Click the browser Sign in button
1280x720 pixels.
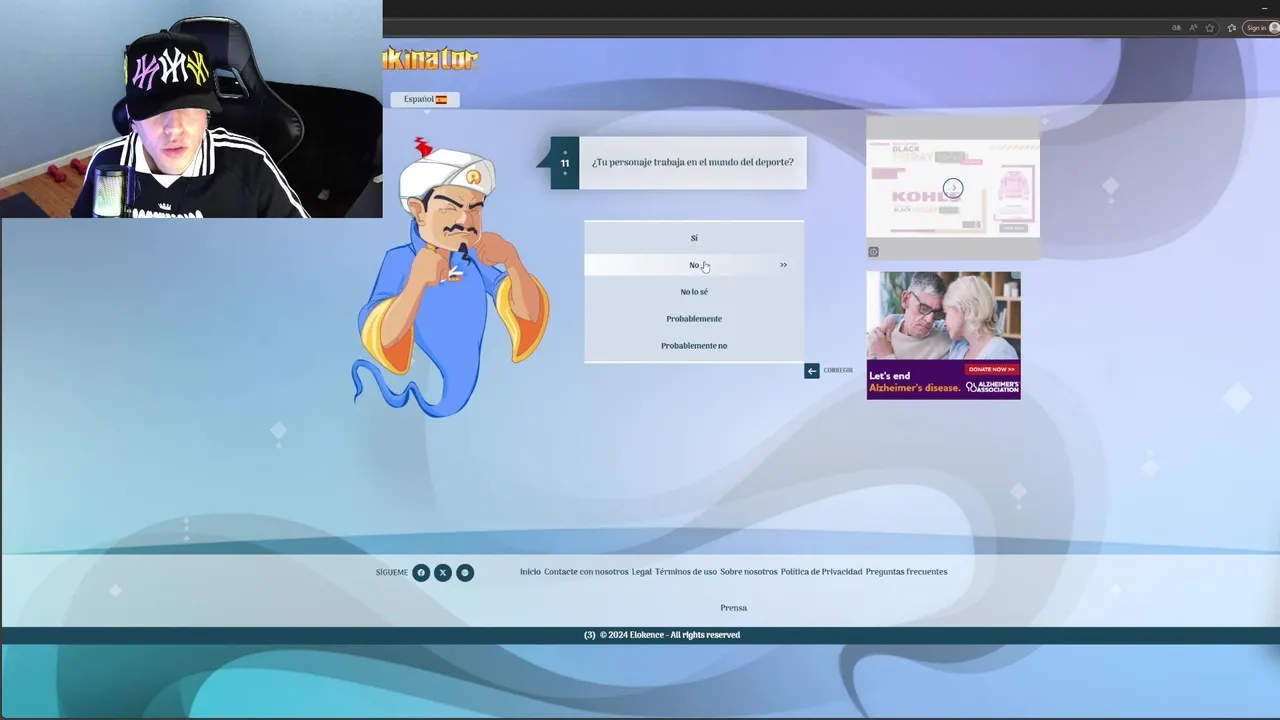coord(1261,28)
